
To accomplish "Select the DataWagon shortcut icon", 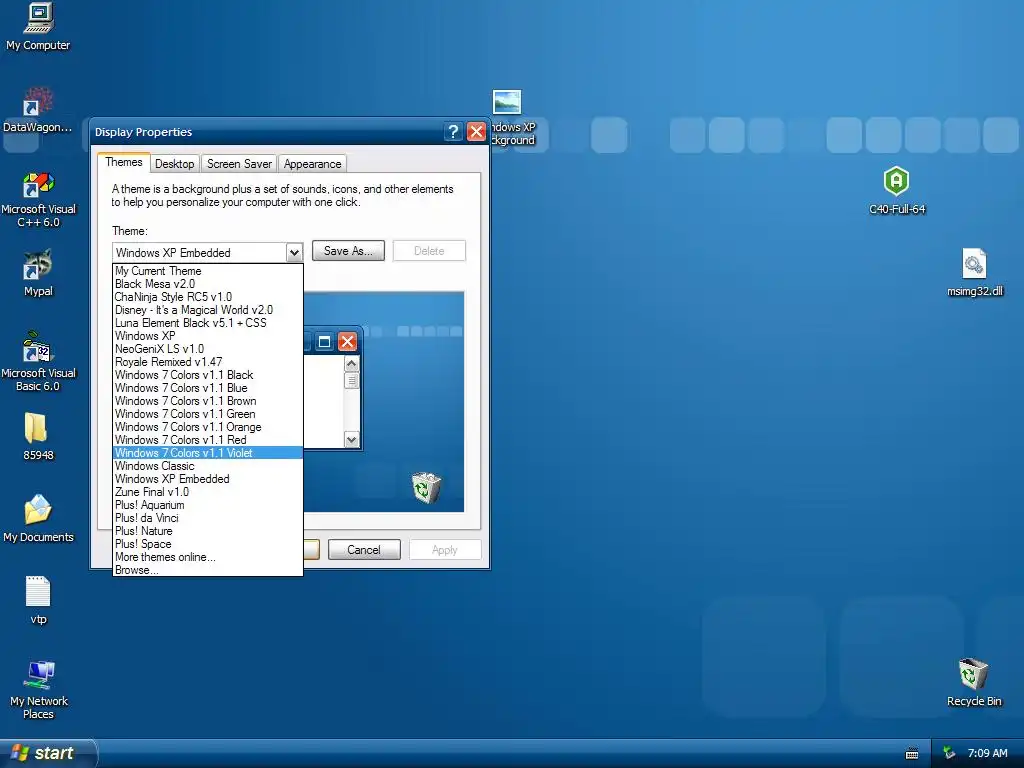I will 38,110.
